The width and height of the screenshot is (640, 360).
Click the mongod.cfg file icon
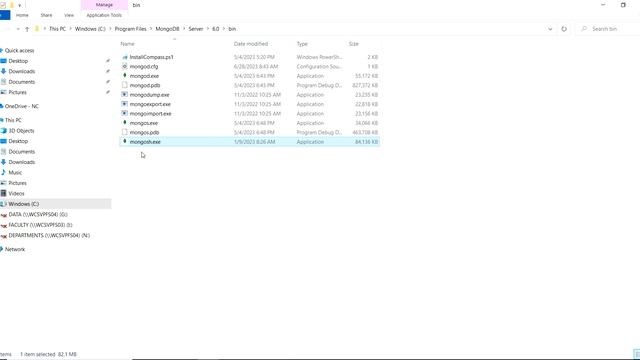click(x=125, y=66)
